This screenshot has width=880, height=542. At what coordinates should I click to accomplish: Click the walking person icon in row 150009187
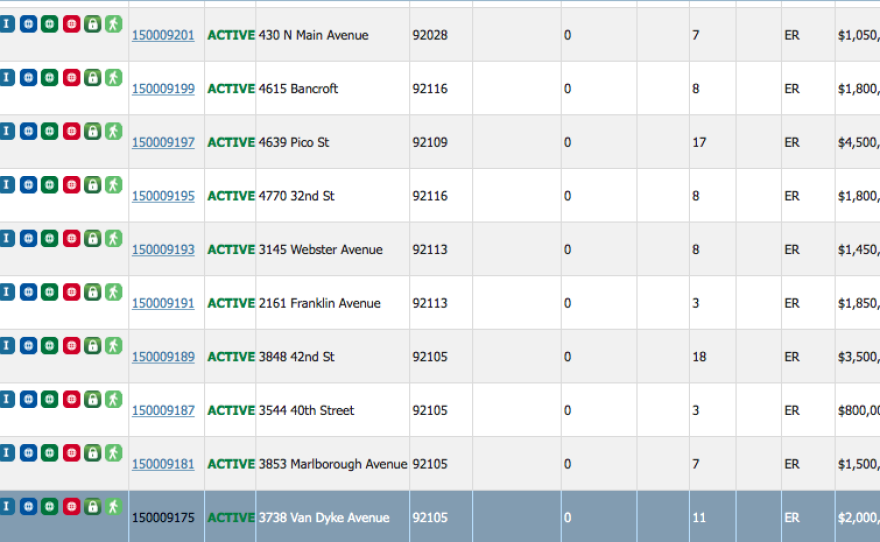(113, 399)
